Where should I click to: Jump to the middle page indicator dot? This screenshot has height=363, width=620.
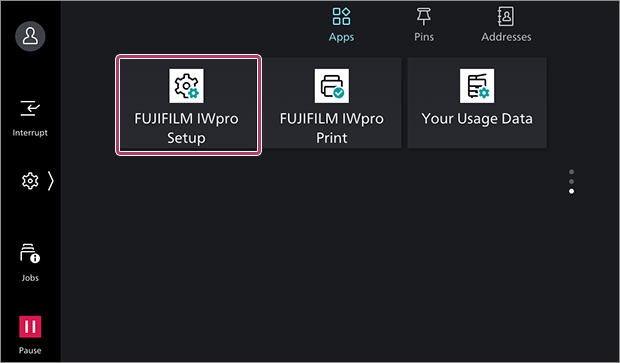pos(571,182)
